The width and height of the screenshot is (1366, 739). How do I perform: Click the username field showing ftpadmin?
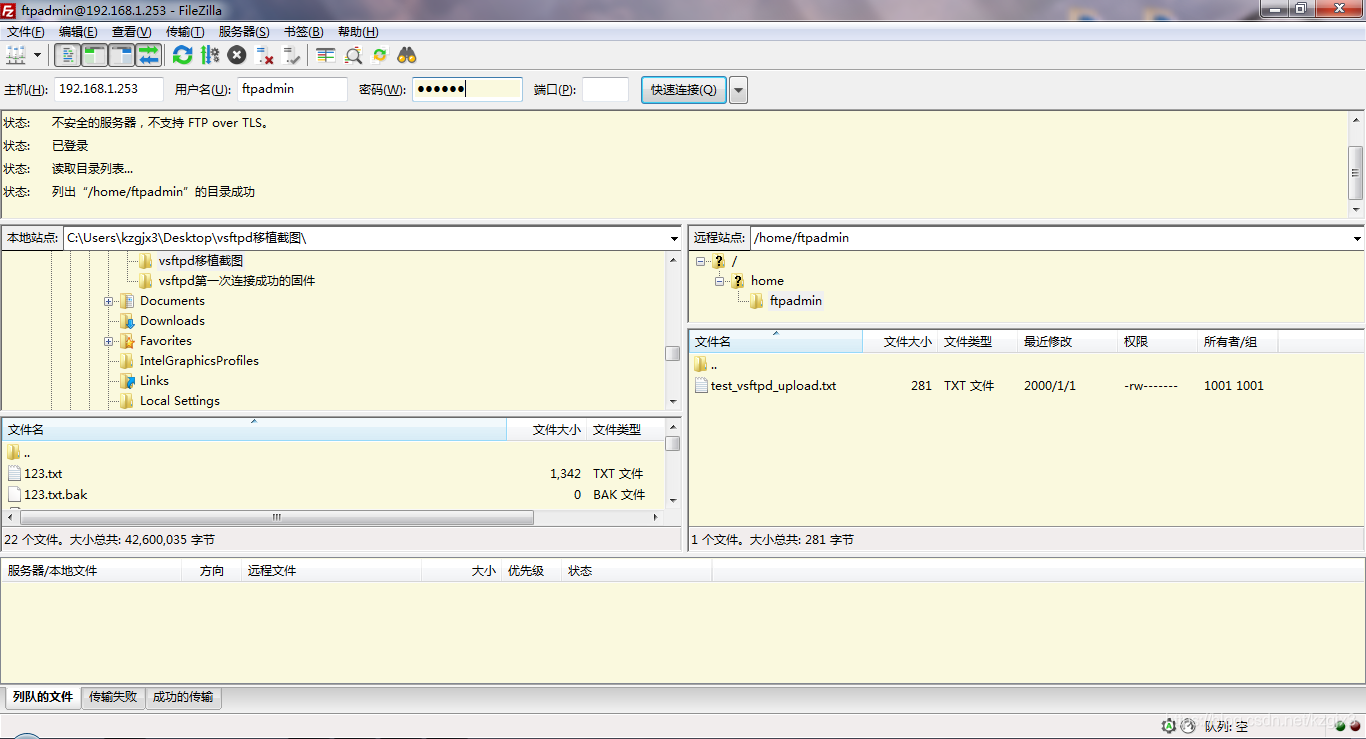pyautogui.click(x=293, y=89)
